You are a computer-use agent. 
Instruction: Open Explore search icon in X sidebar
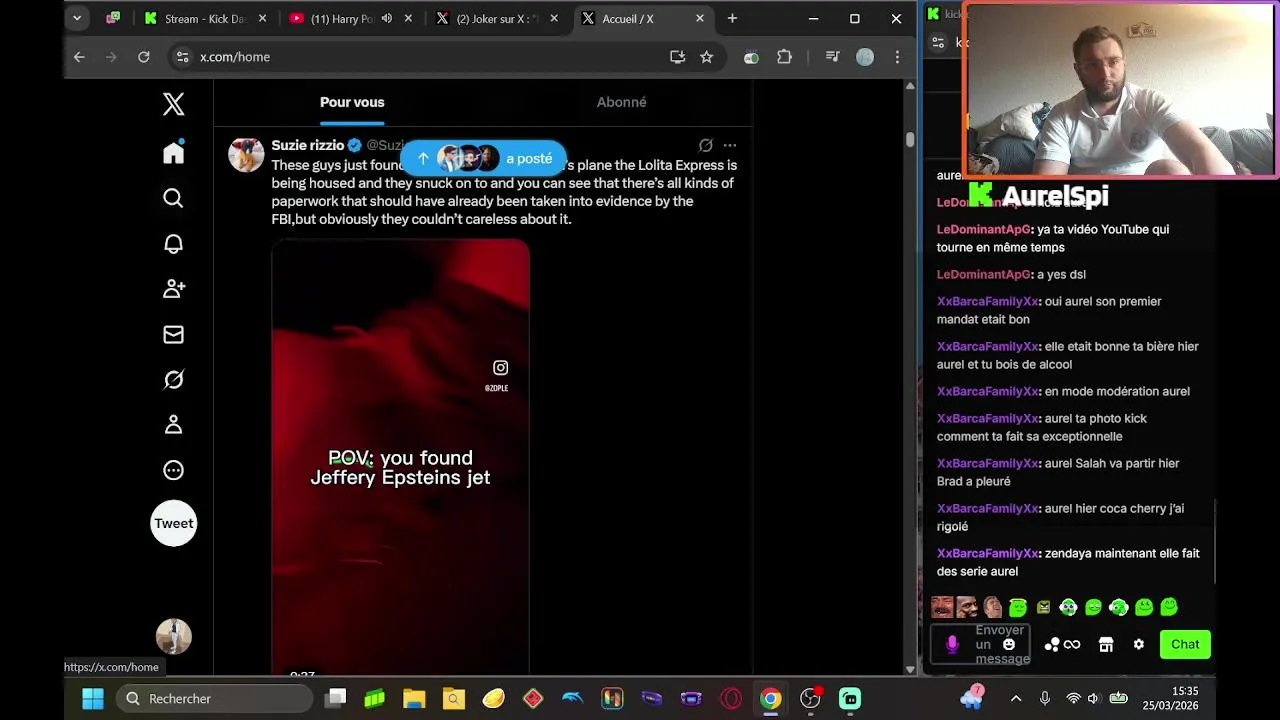173,198
